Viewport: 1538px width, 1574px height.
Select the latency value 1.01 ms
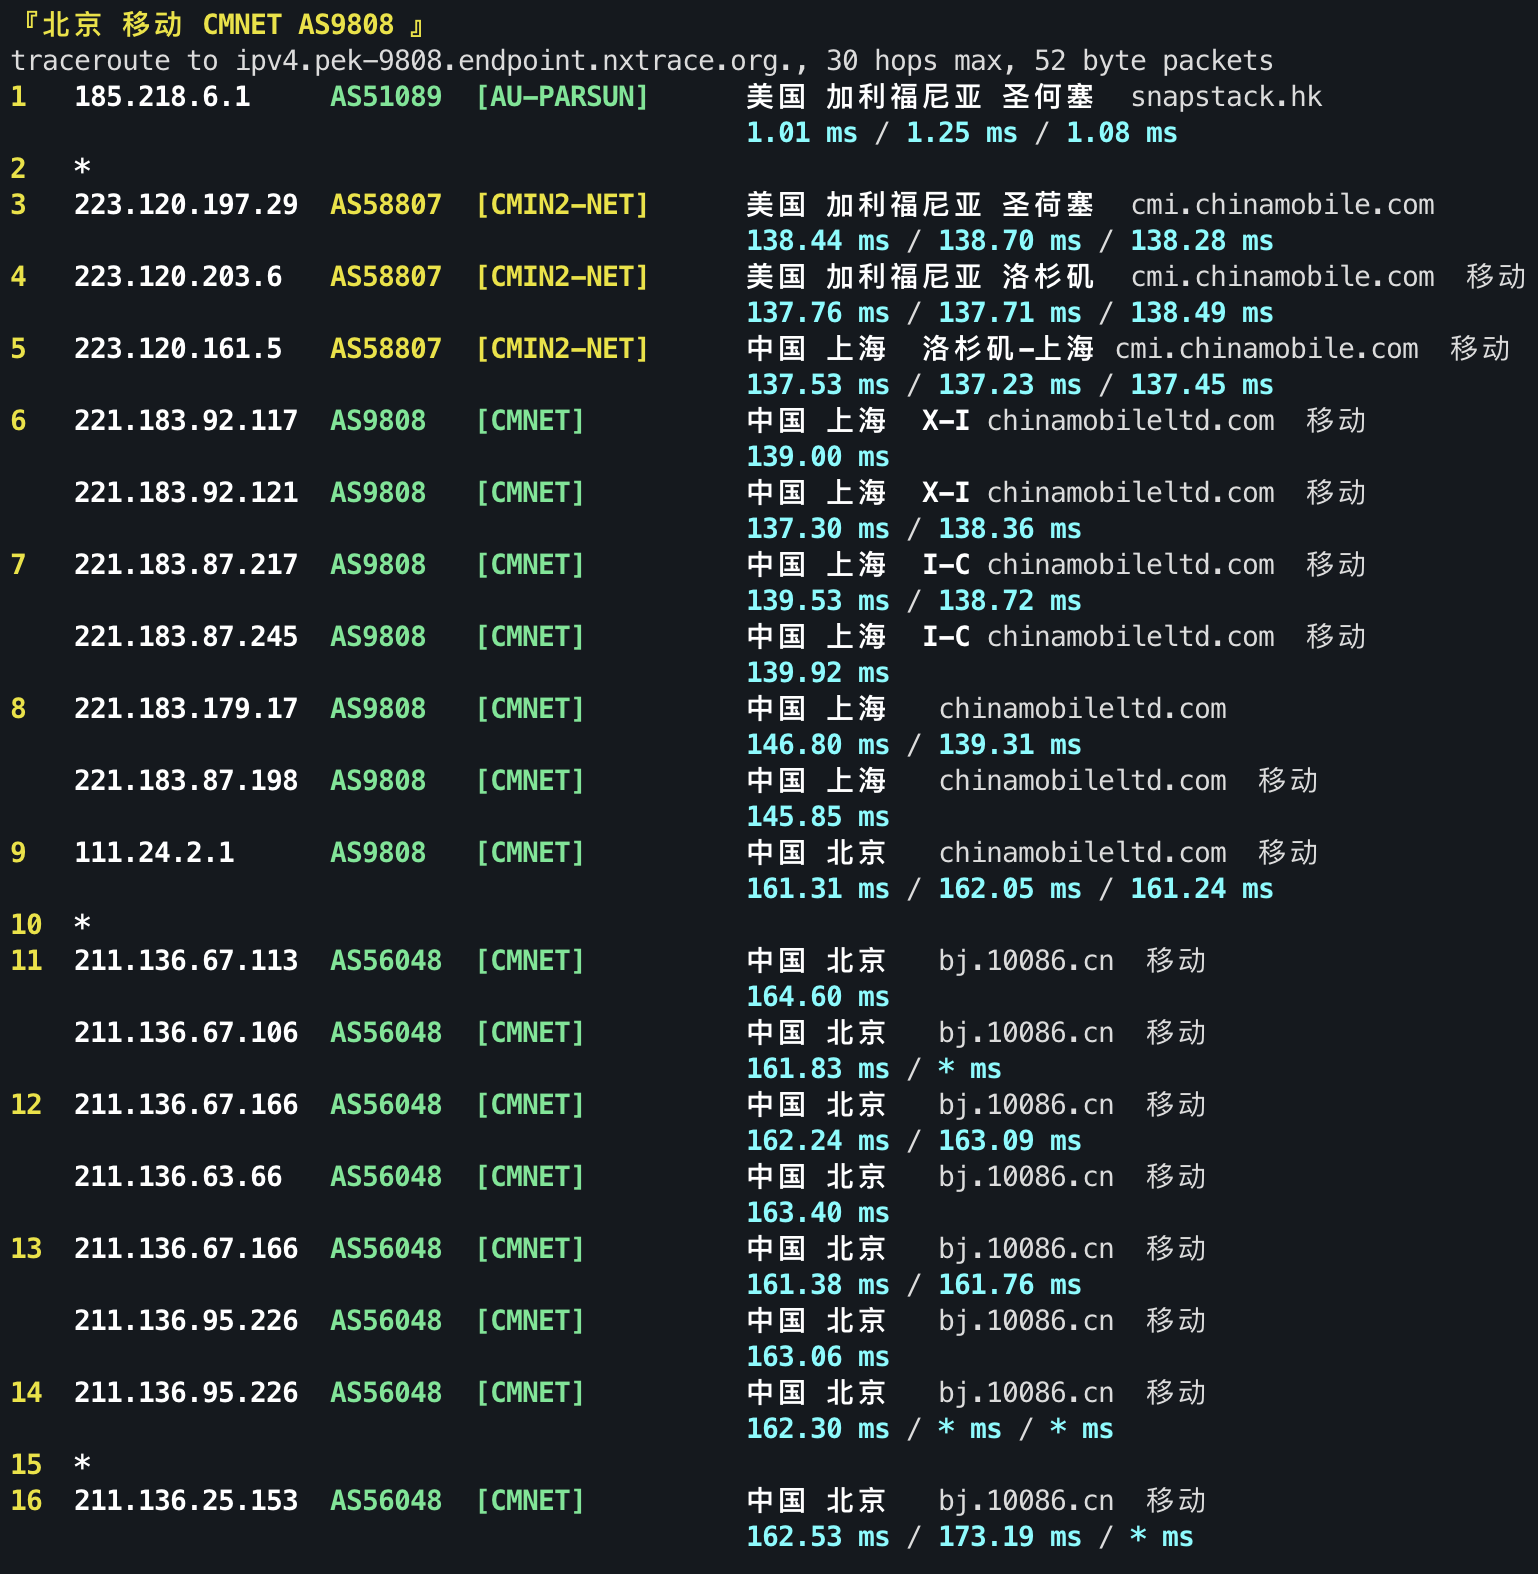coord(802,133)
